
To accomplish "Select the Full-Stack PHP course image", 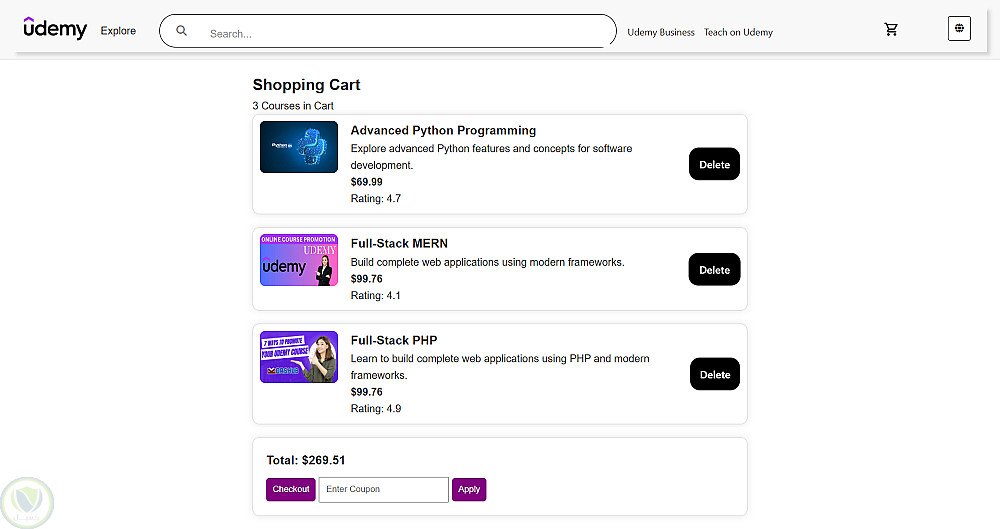I will tap(298, 357).
